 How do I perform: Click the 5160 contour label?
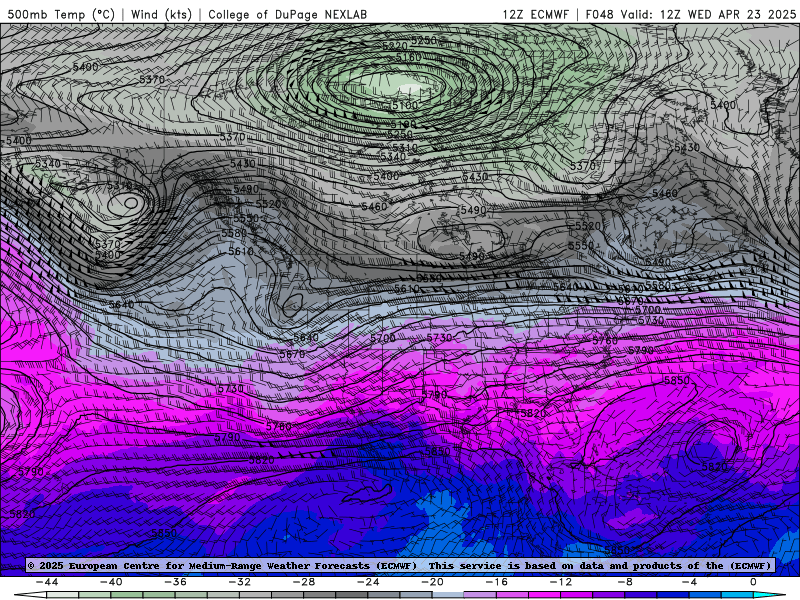pos(409,57)
